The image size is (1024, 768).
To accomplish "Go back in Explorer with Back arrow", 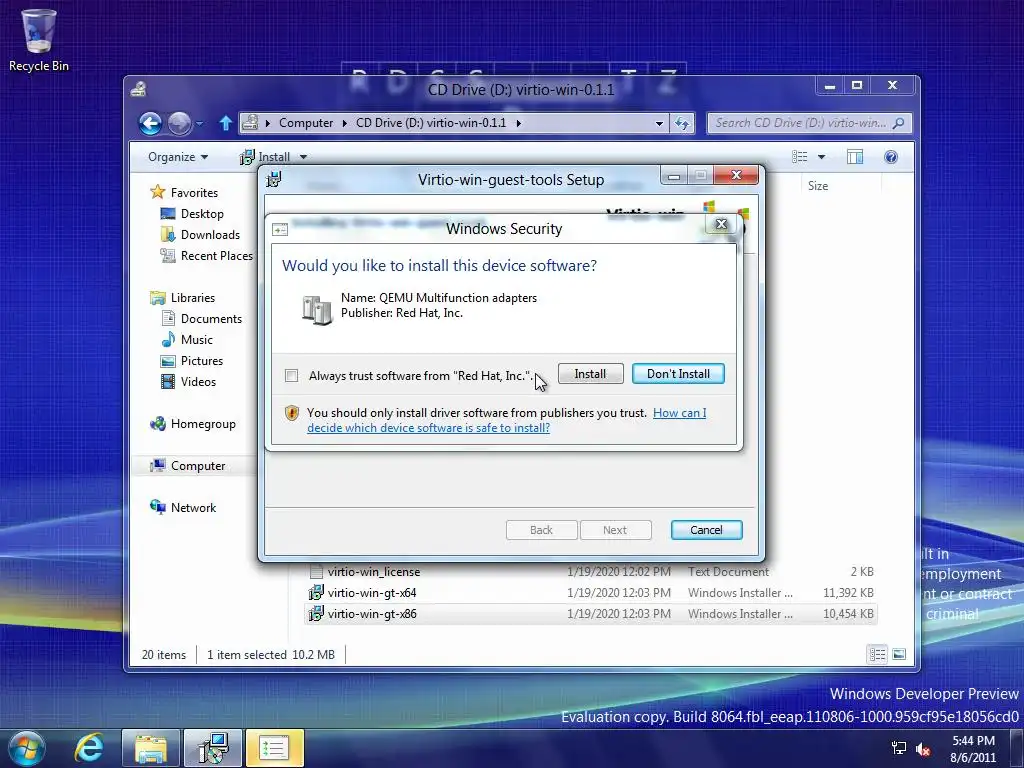I will pos(150,123).
